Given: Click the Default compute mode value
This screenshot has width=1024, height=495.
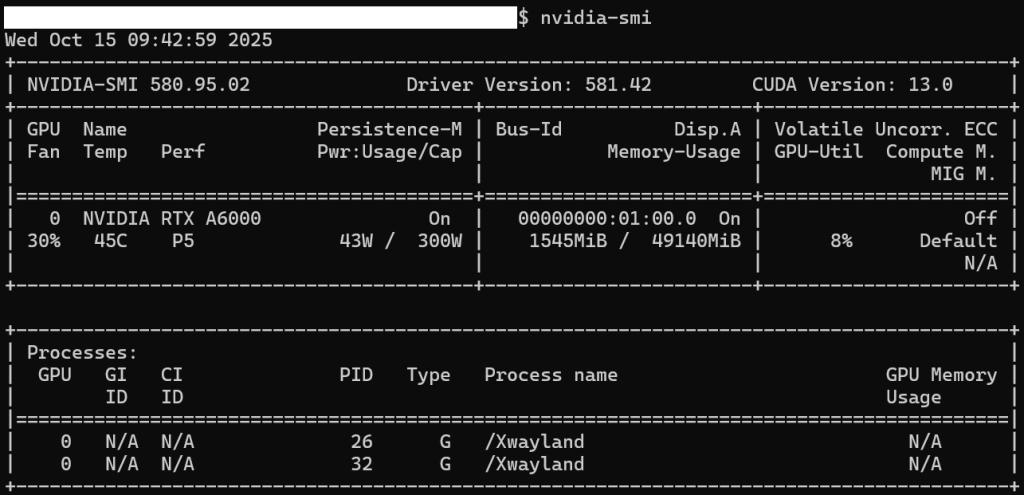Looking at the screenshot, I should click(958, 241).
